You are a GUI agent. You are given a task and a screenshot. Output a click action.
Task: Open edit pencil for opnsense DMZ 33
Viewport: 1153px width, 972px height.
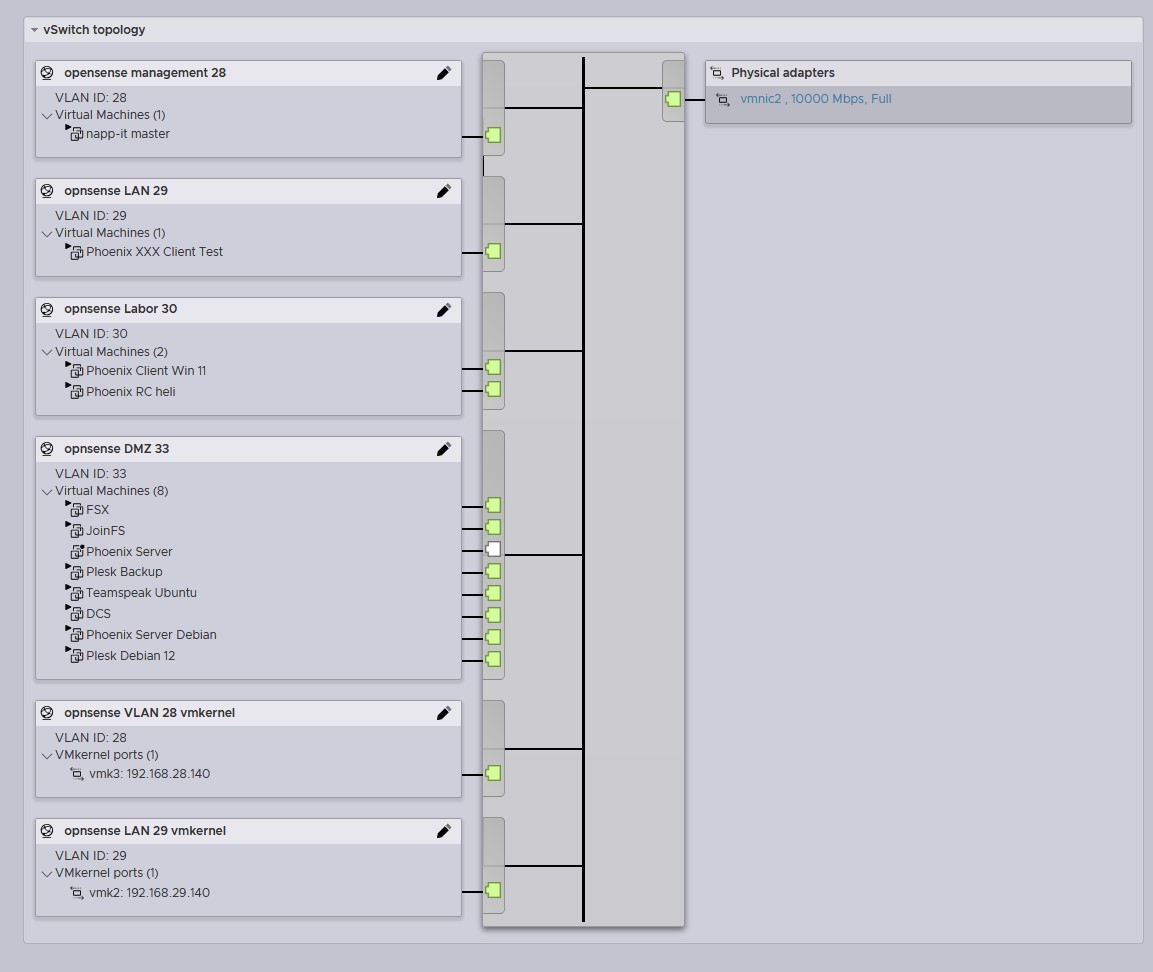pyautogui.click(x=444, y=449)
